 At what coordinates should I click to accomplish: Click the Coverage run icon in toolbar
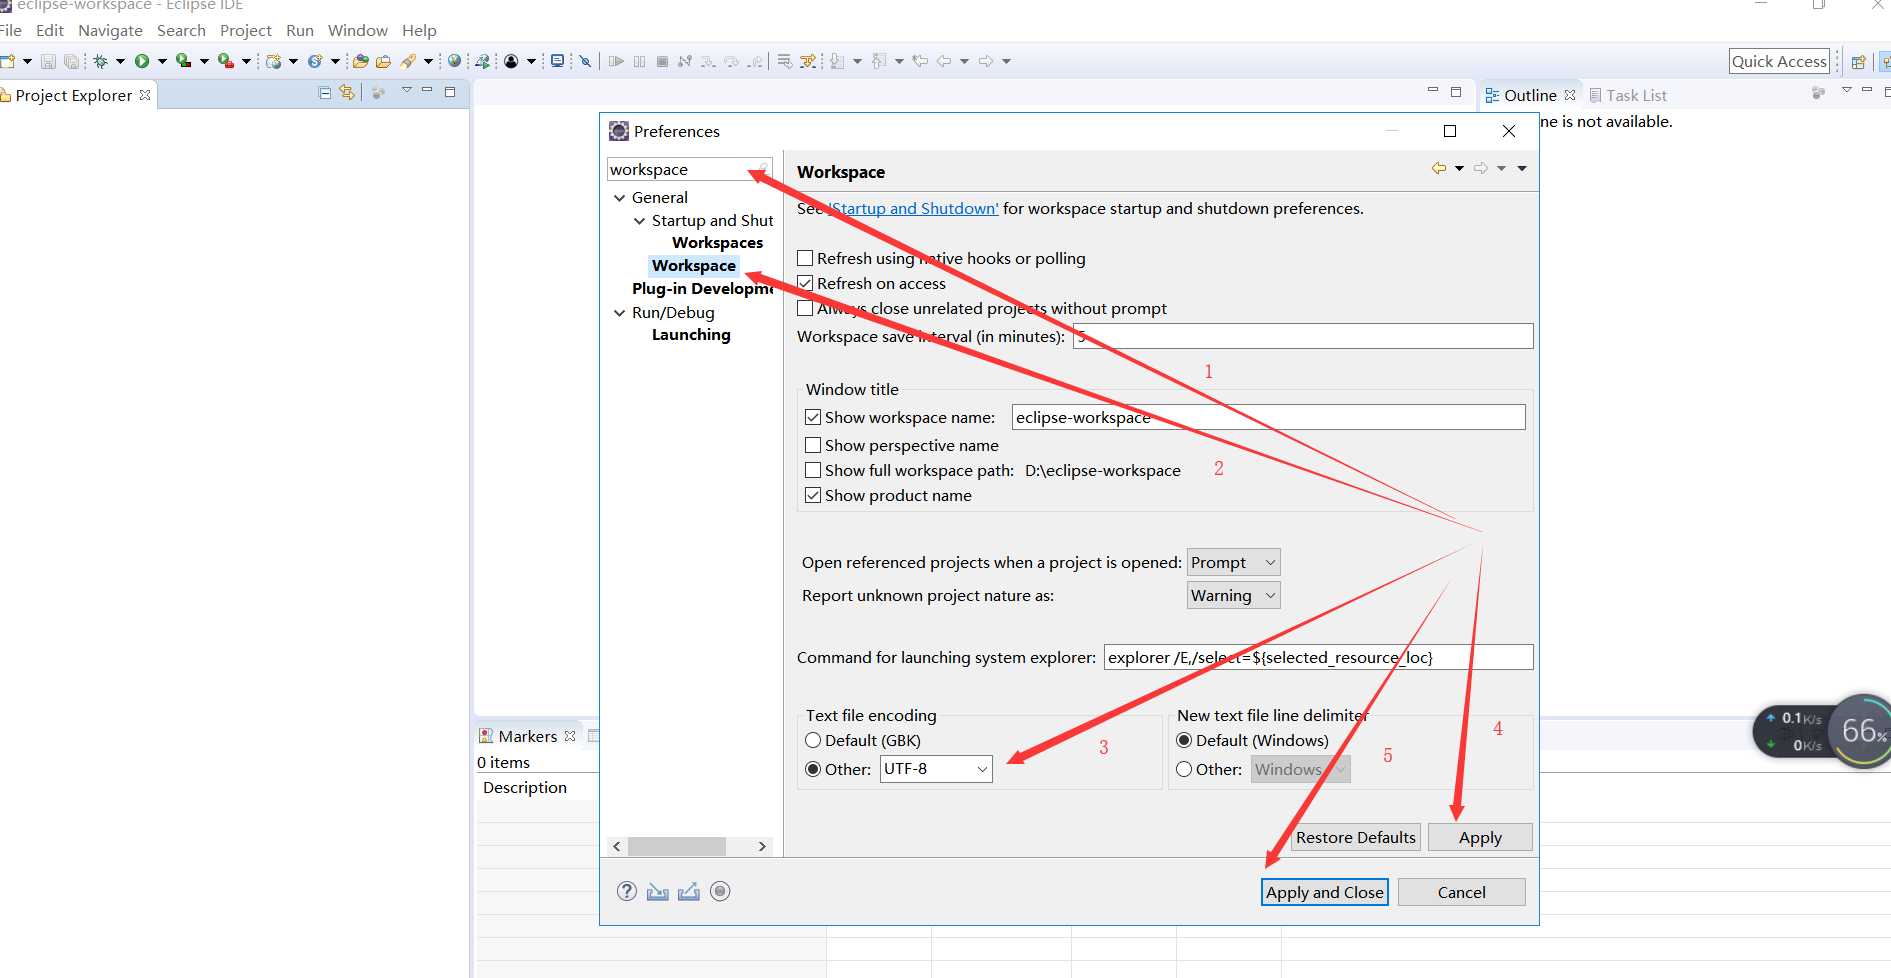pyautogui.click(x=183, y=61)
